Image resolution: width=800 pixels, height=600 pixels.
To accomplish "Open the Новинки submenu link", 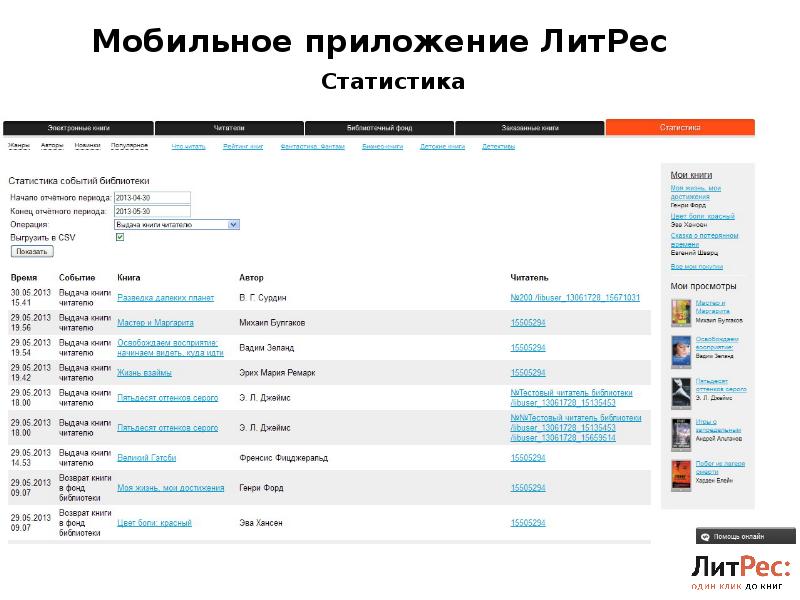I will 87,146.
